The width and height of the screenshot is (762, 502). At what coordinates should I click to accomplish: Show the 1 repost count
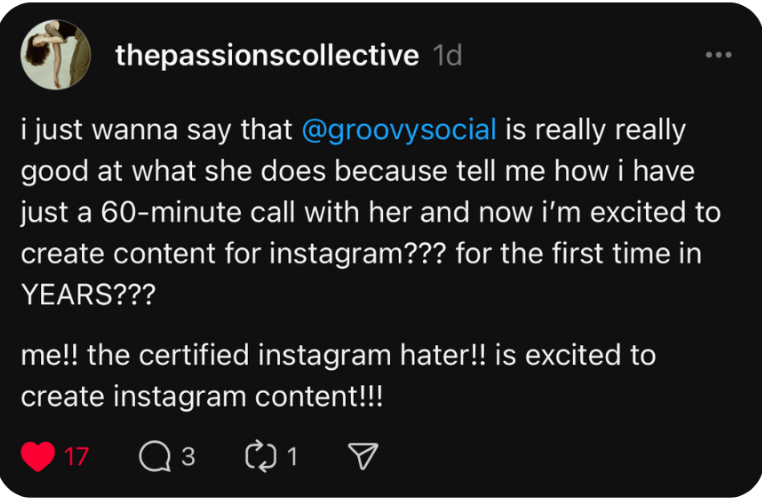(292, 457)
